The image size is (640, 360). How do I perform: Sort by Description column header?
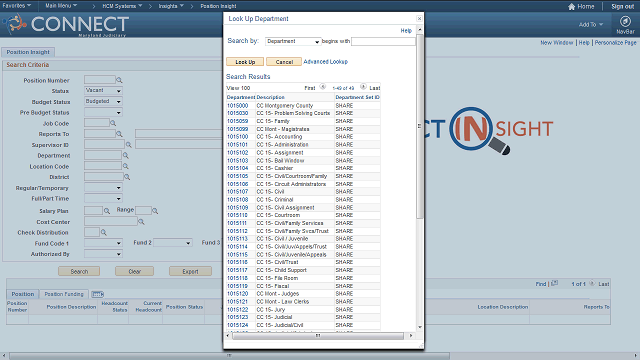pyautogui.click(x=271, y=97)
